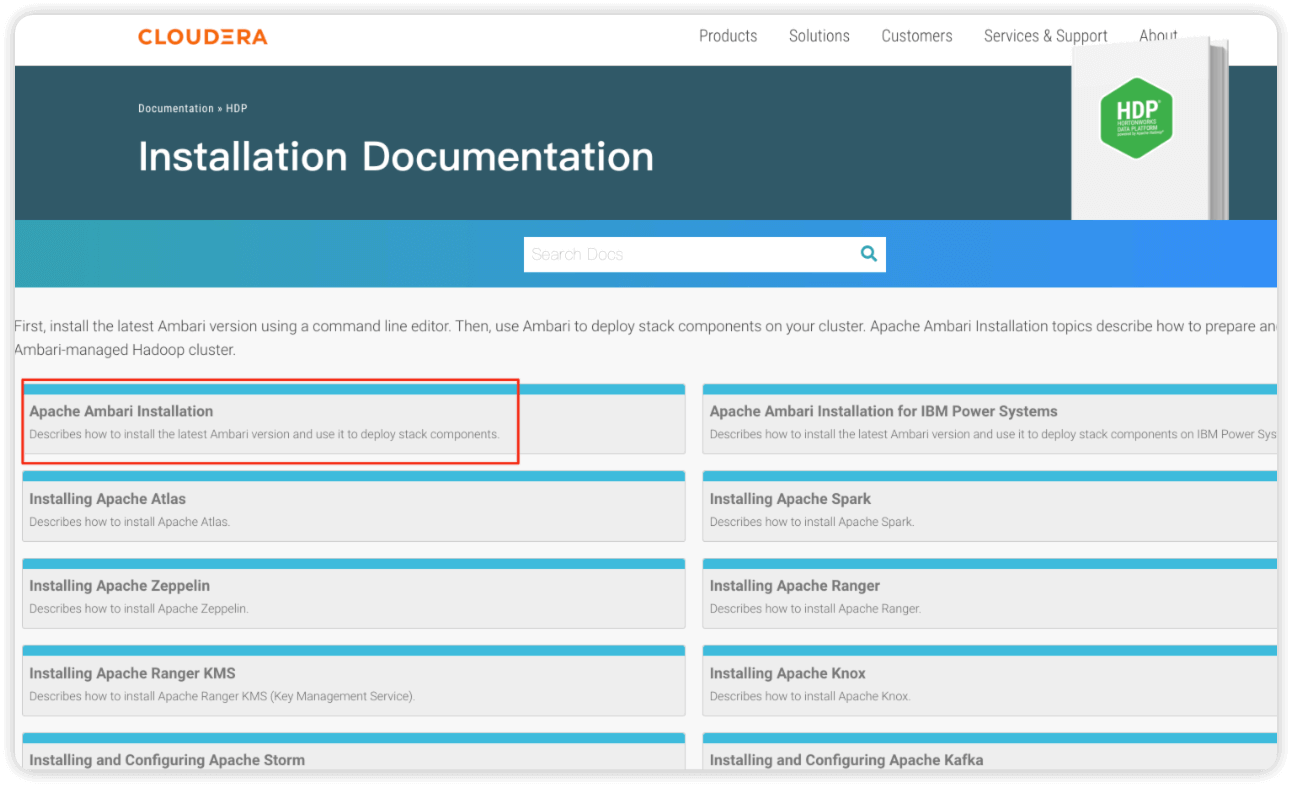This screenshot has width=1292, height=786.
Task: Click the Cloudera logo
Action: pyautogui.click(x=203, y=37)
